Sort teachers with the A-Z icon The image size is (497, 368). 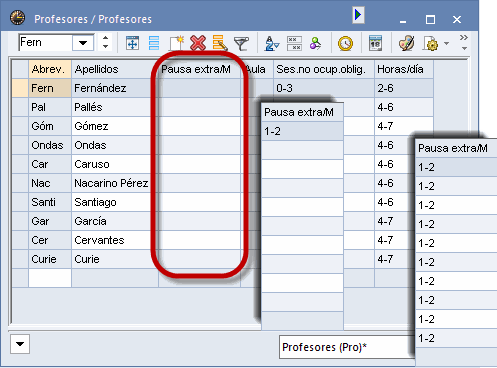coord(272,44)
